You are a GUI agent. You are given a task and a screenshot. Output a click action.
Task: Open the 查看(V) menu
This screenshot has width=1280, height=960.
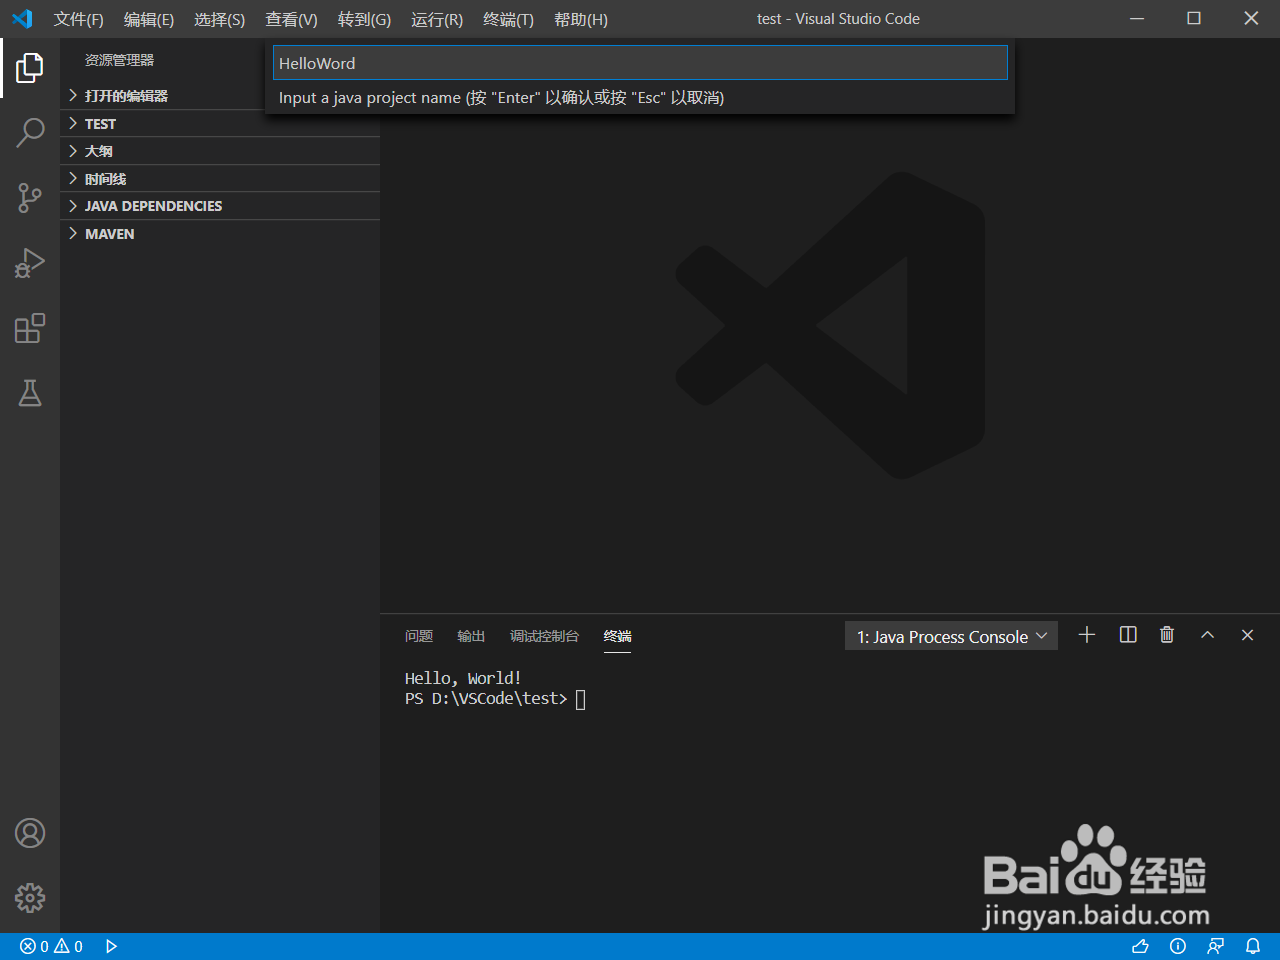291,20
